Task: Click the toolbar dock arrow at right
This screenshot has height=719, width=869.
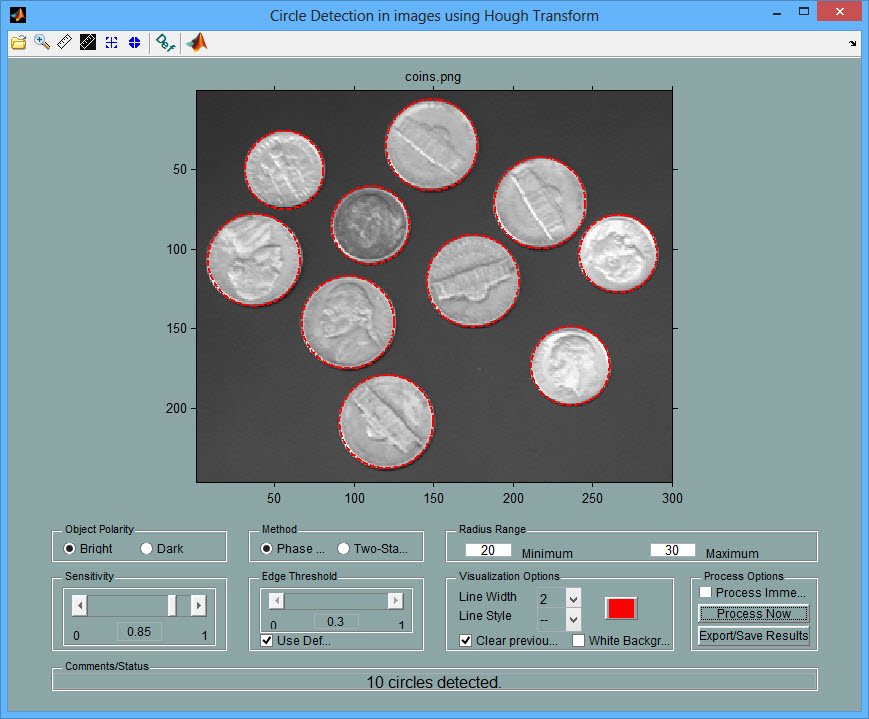Action: click(x=852, y=43)
